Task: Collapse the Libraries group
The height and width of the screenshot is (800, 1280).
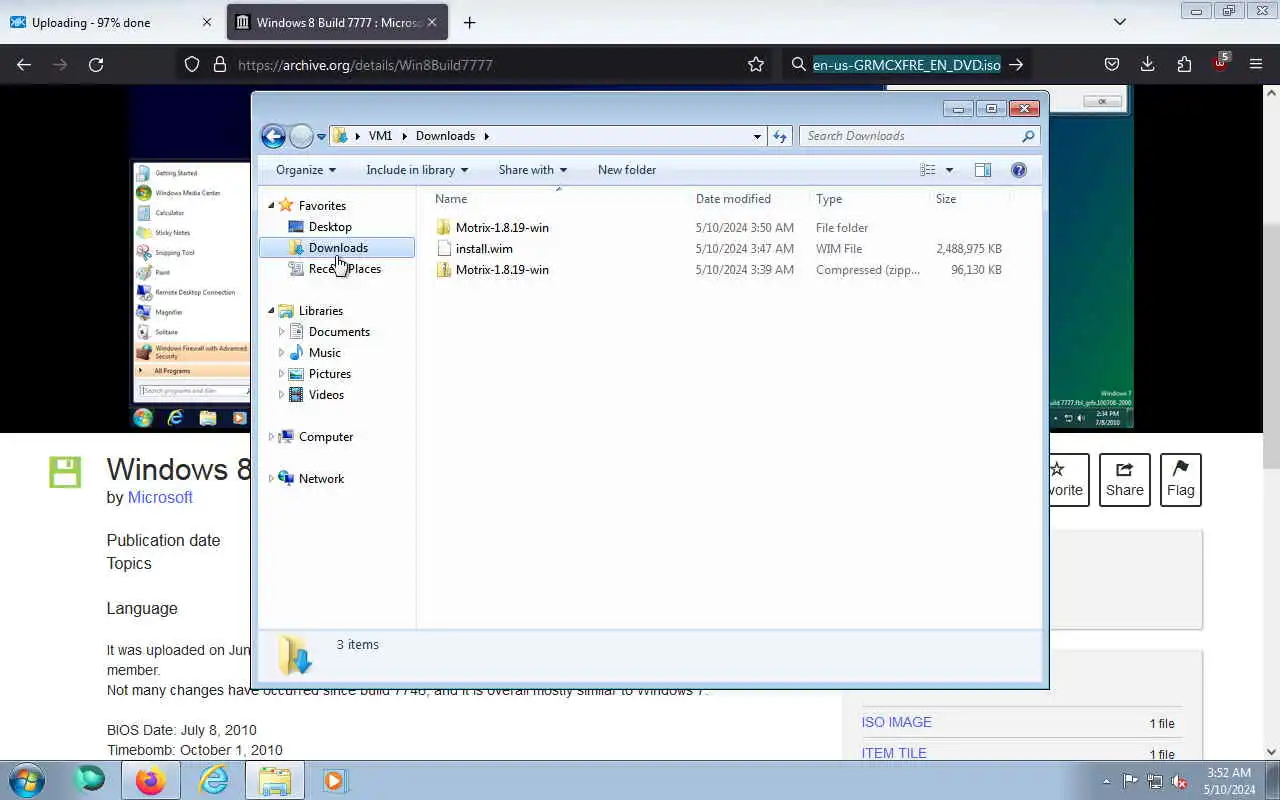Action: [271, 311]
